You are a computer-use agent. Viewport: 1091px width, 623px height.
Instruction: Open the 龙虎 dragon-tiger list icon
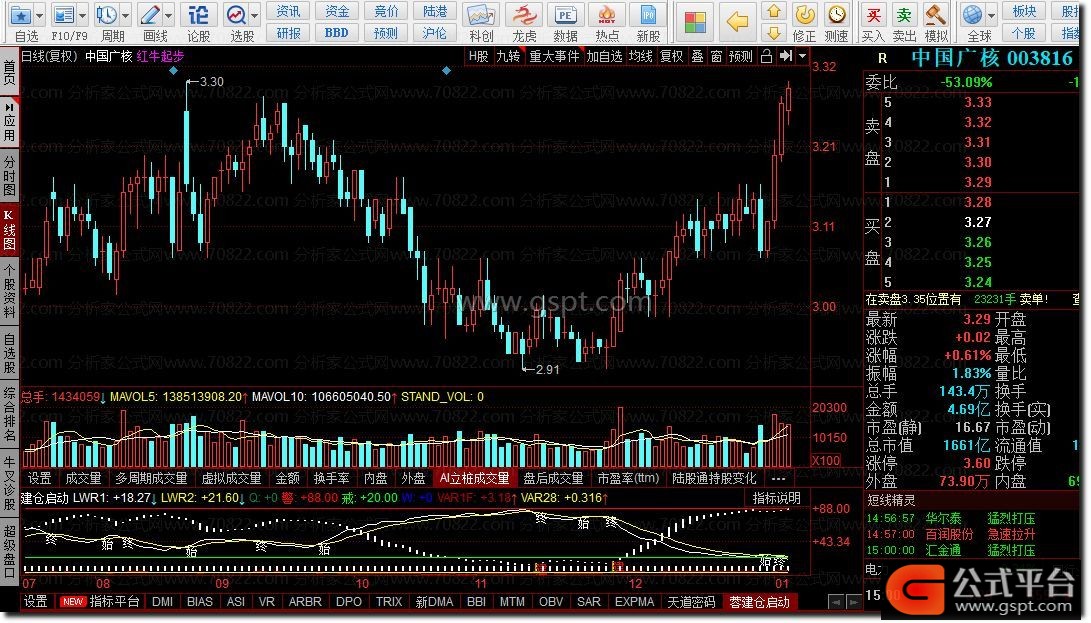tap(524, 15)
